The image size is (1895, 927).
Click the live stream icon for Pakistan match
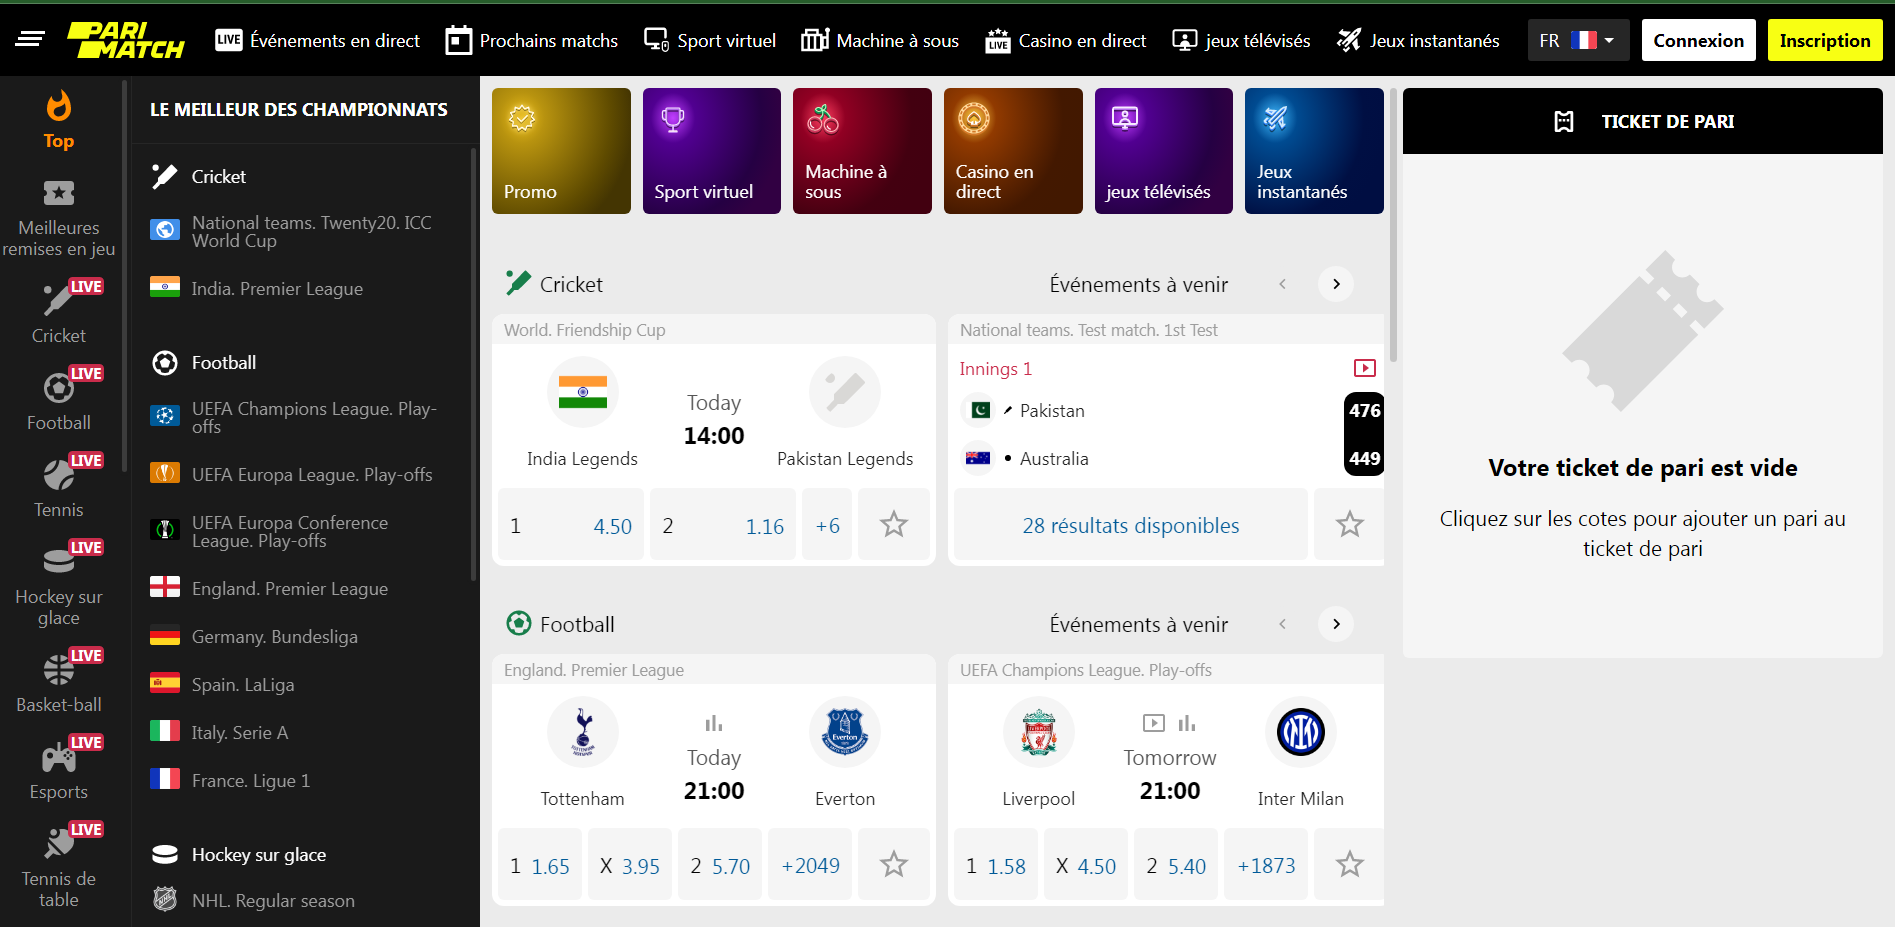tap(1364, 369)
